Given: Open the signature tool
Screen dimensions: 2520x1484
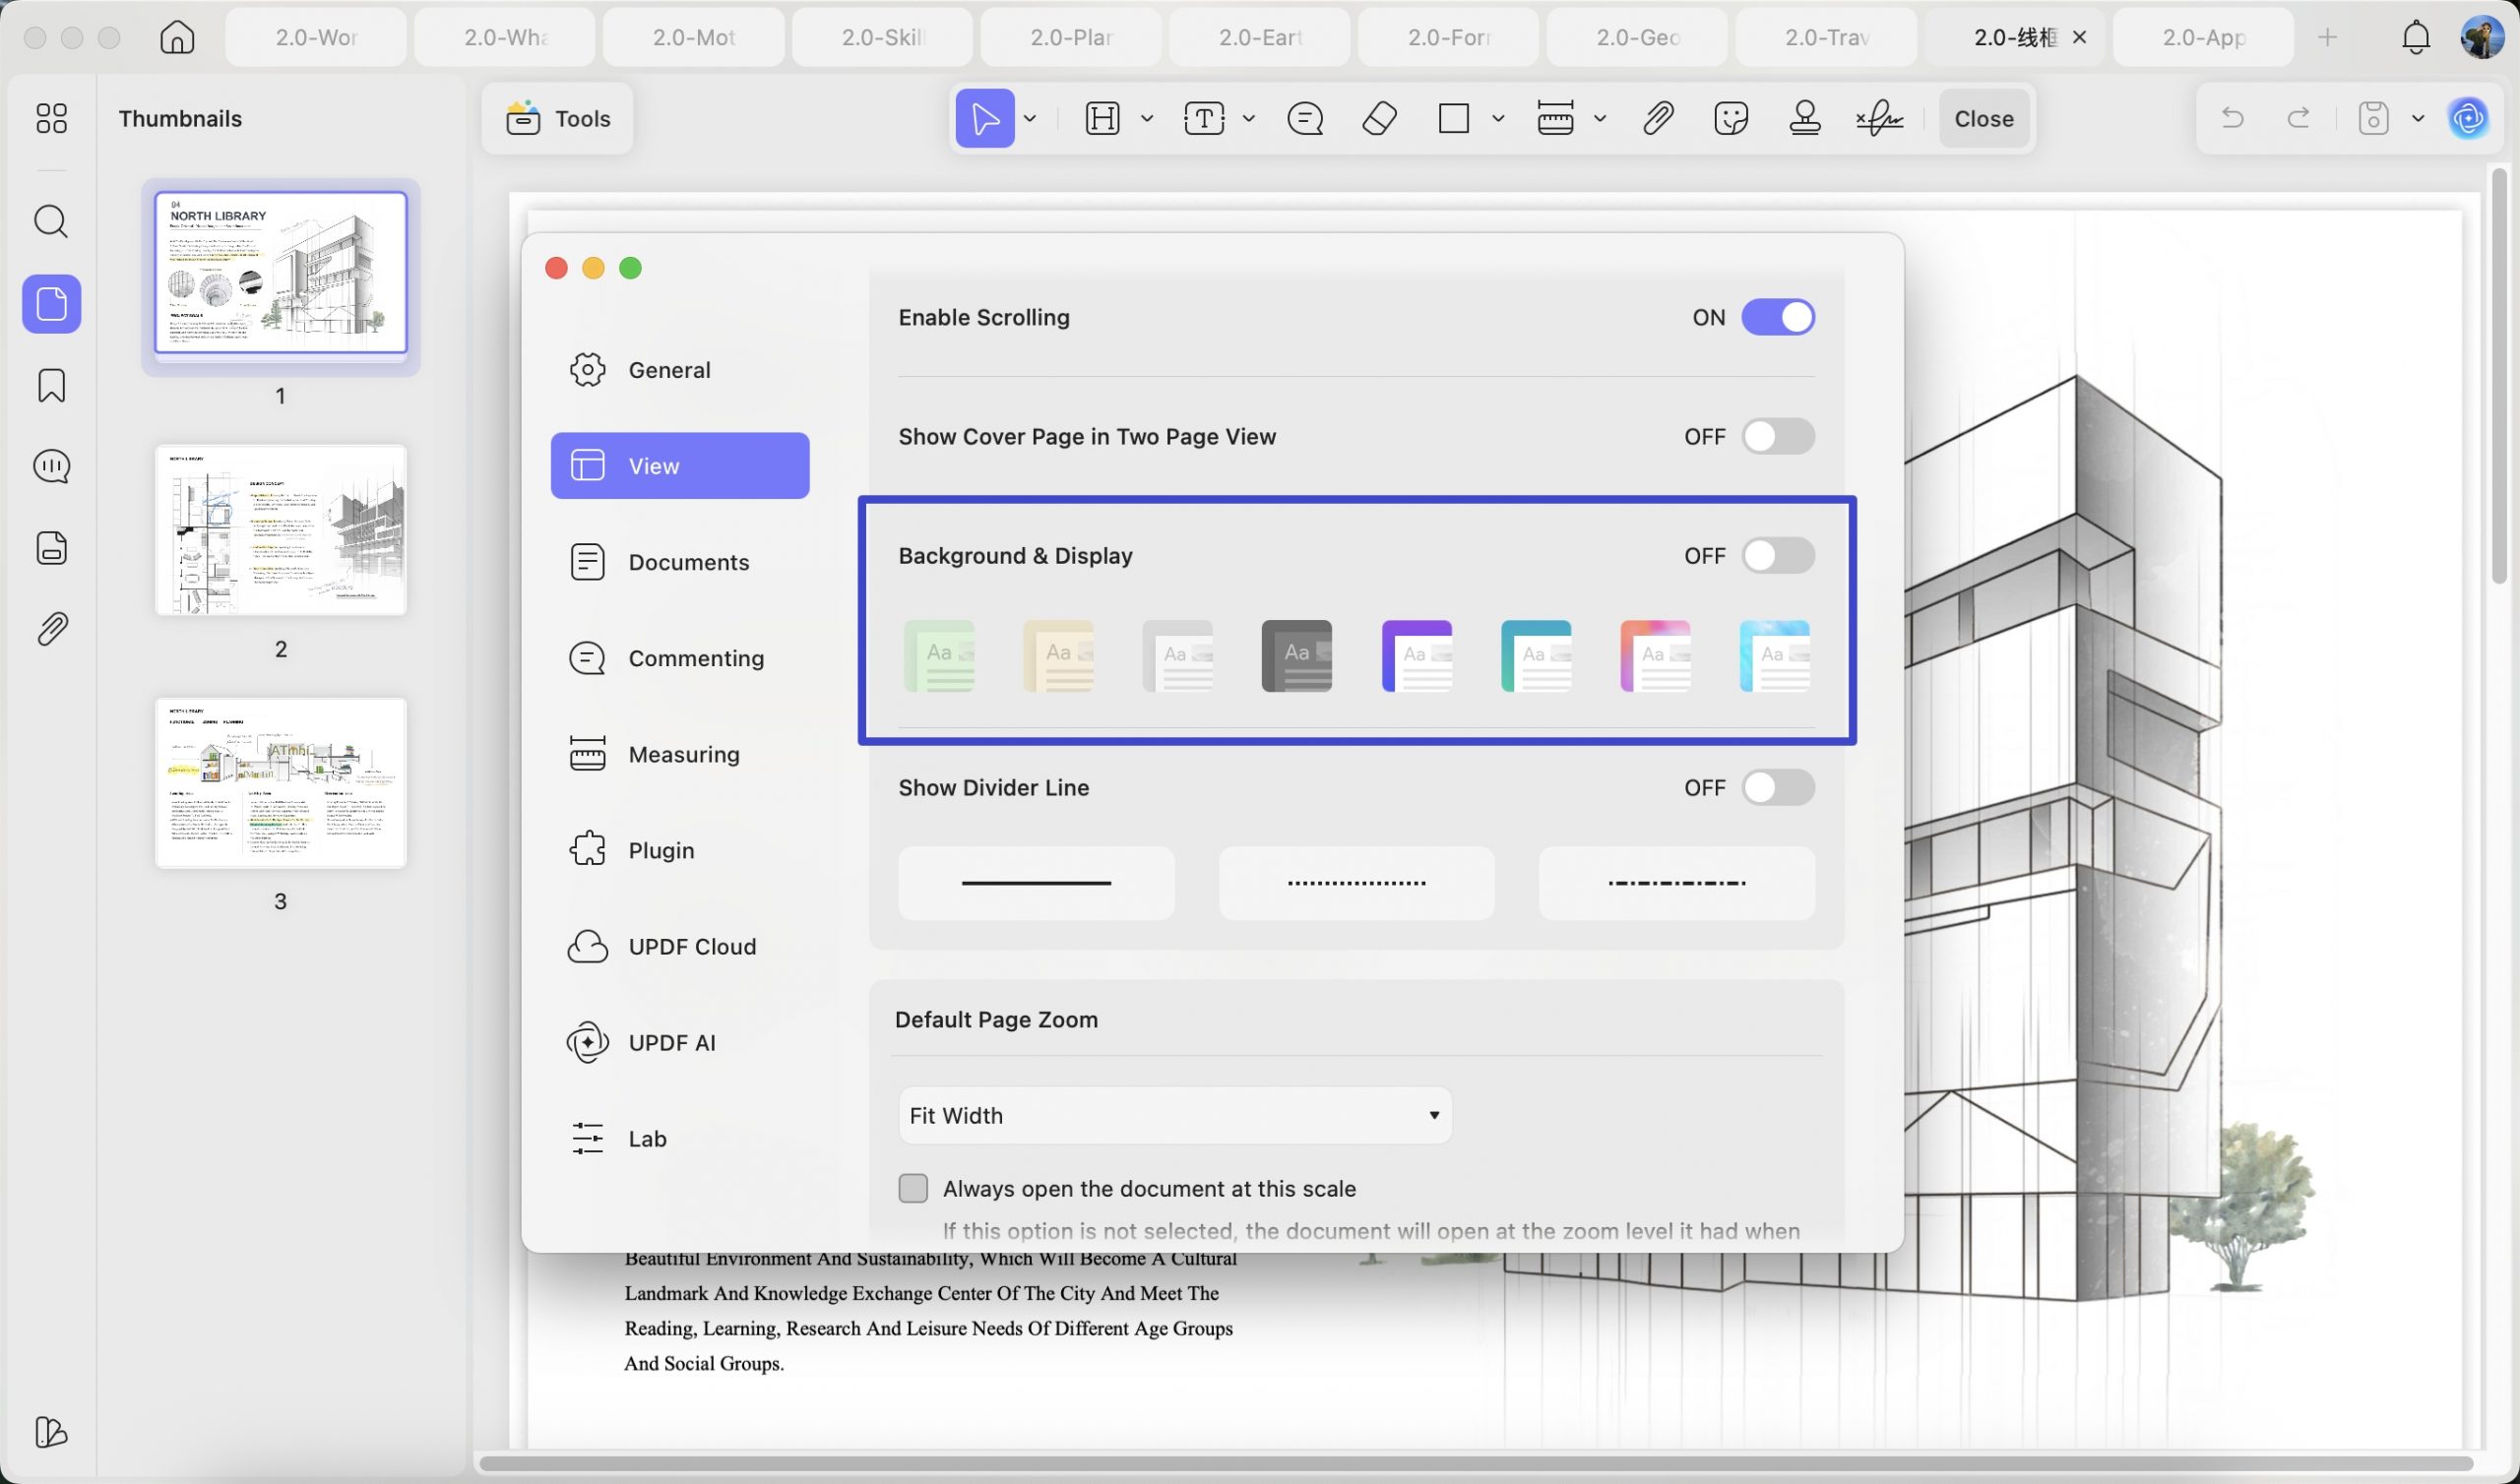Looking at the screenshot, I should click(x=1879, y=118).
